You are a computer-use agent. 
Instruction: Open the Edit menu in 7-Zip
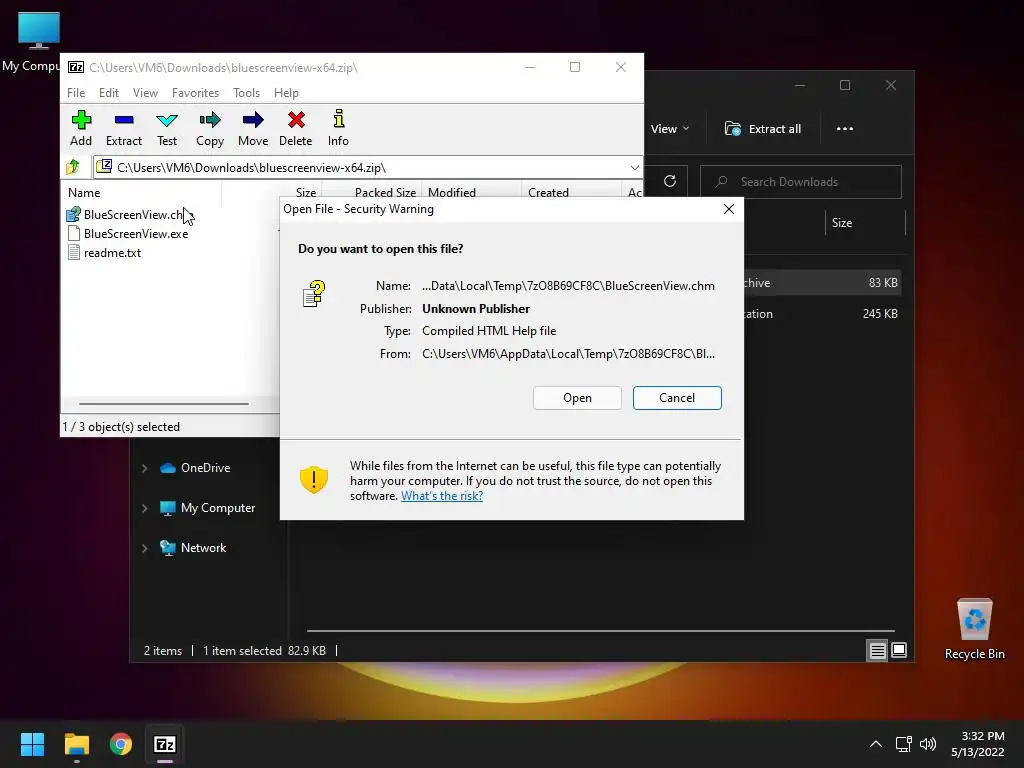(x=108, y=93)
